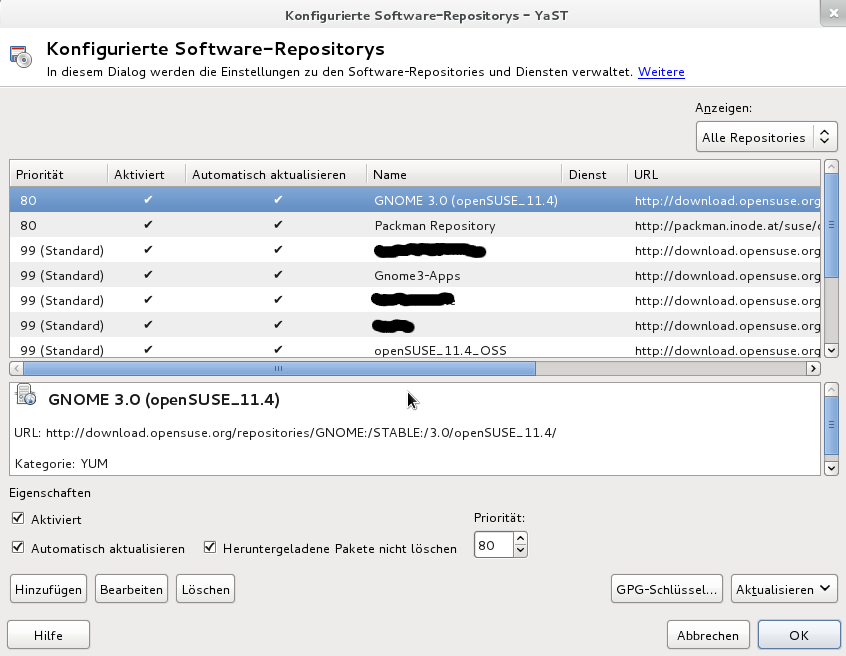The image size is (846, 656).
Task: Click the repository table's vertical scrollbar thumb
Action: [831, 224]
